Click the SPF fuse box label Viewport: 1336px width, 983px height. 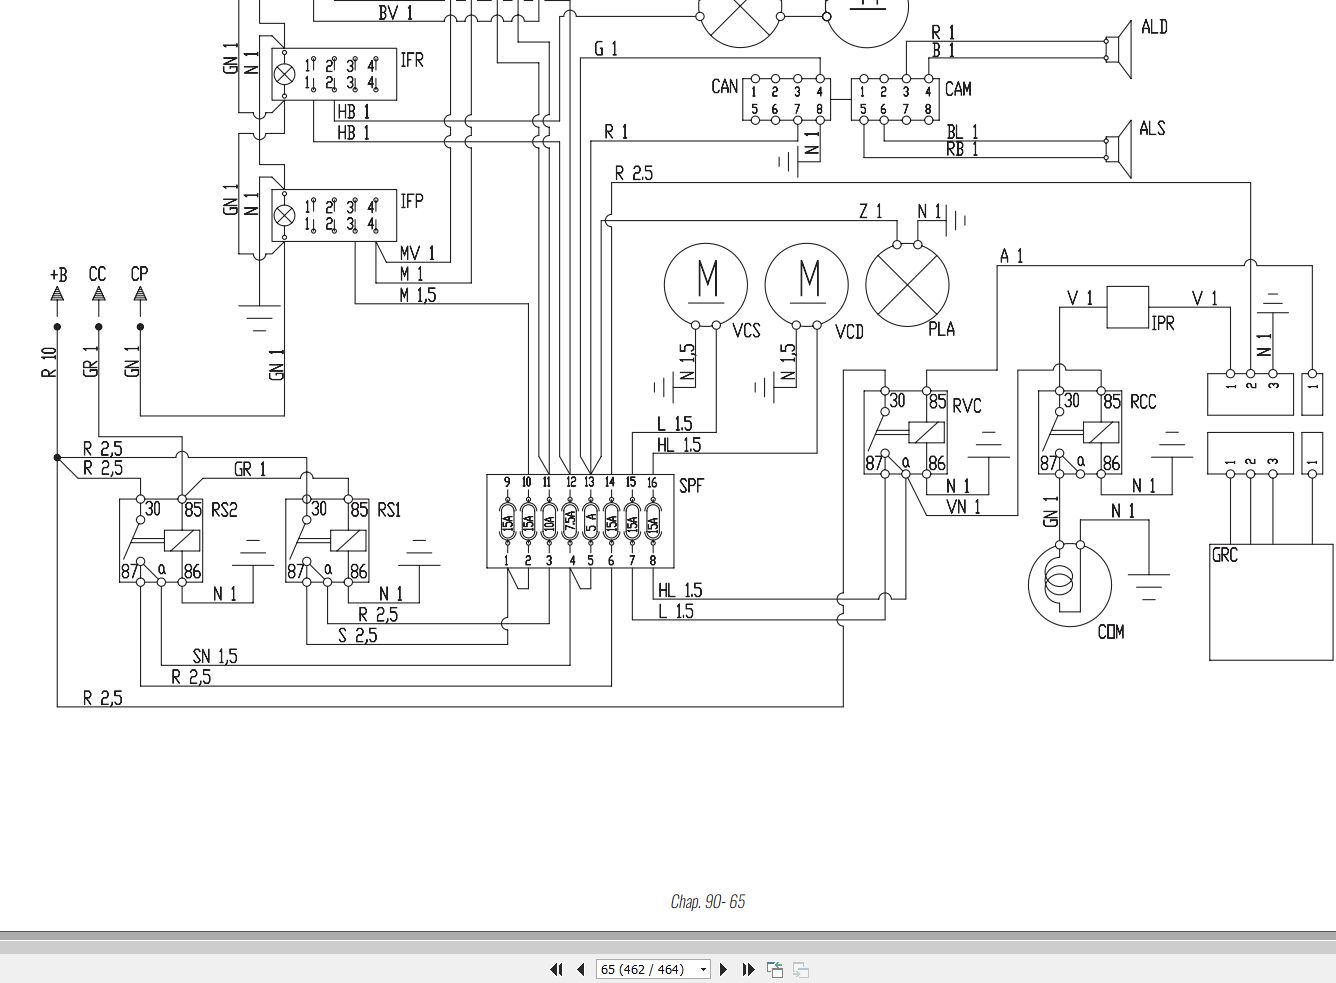point(692,486)
